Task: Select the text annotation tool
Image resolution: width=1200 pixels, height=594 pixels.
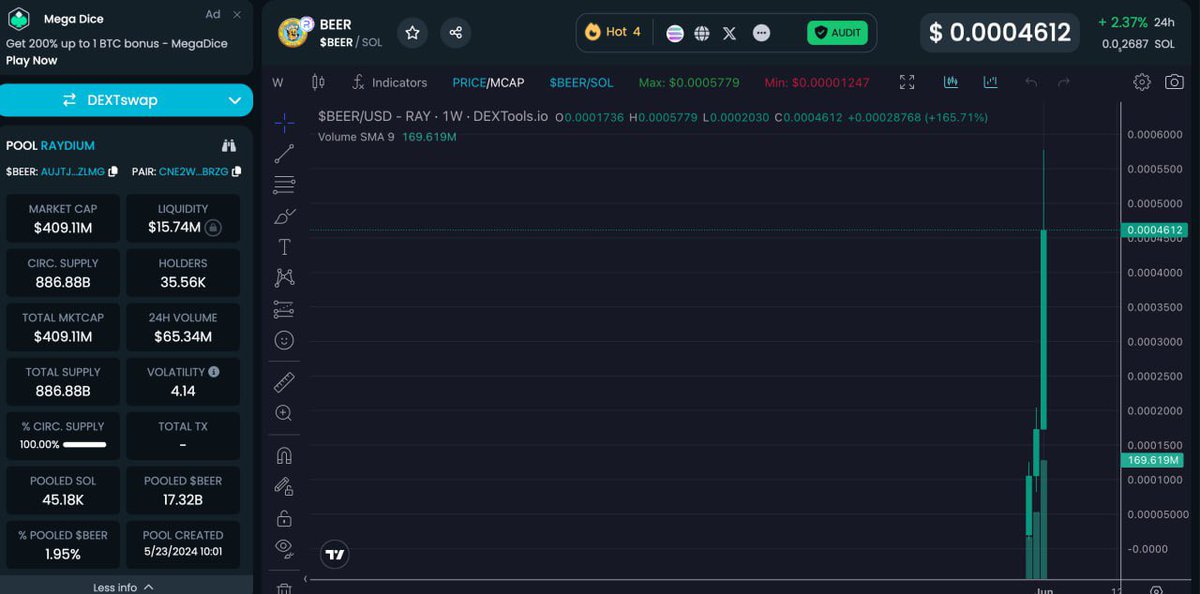Action: [x=284, y=247]
